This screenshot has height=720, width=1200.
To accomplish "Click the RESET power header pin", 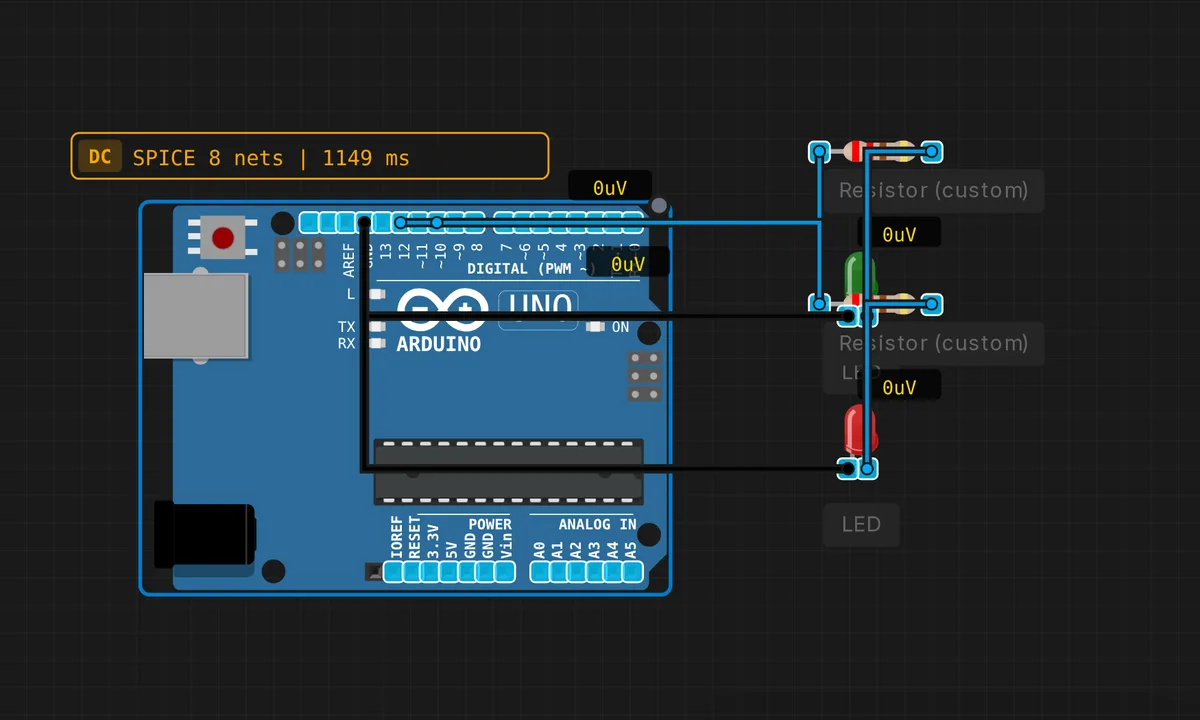I will pos(412,572).
